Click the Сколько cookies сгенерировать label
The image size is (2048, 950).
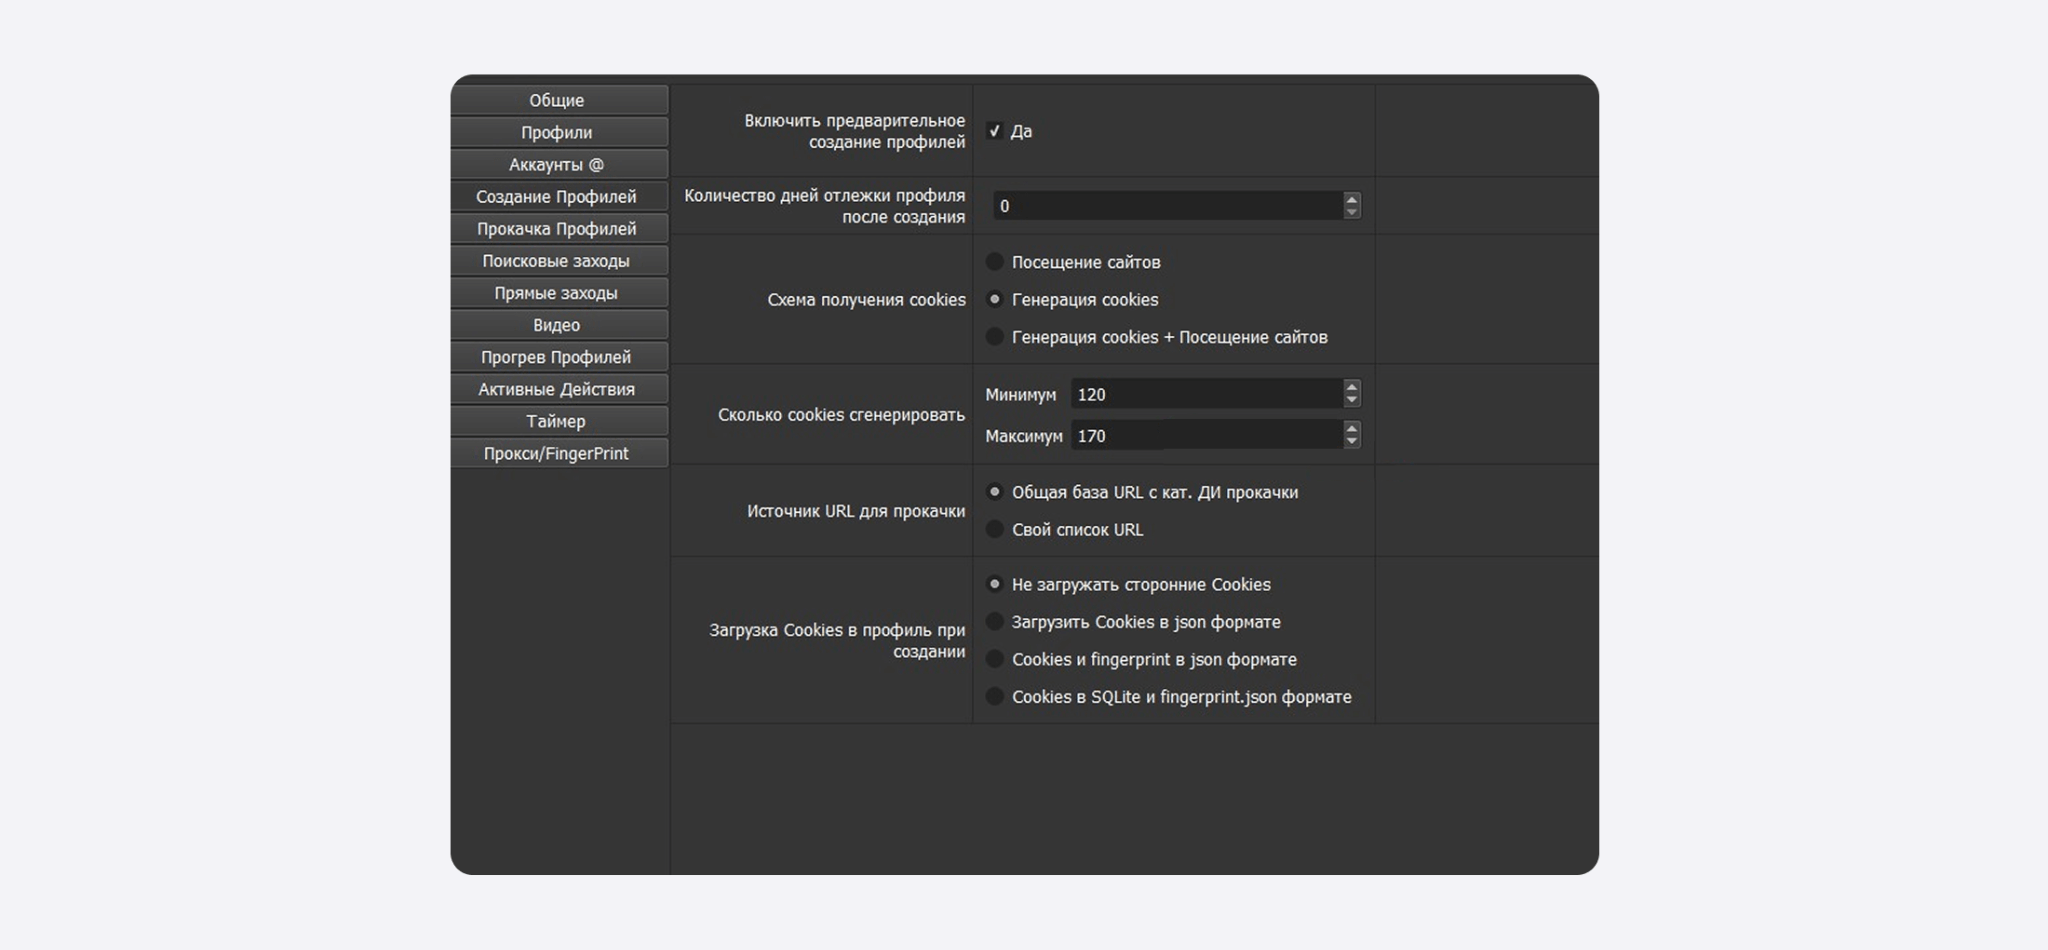click(x=841, y=415)
